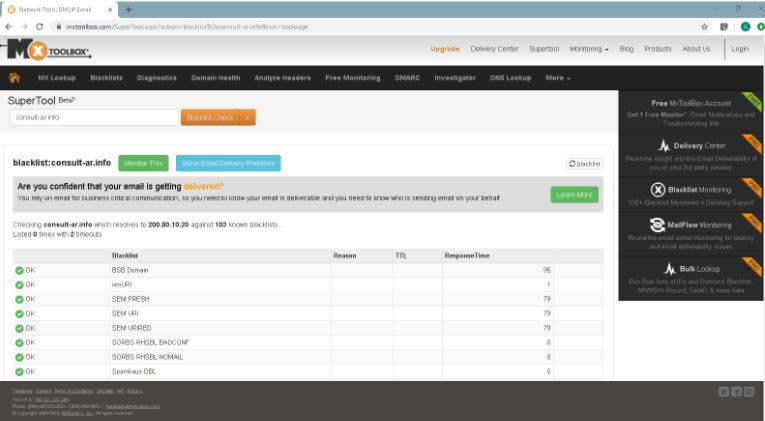
Task: Click Spamhaus DBL blacklist name
Action: click(134, 372)
